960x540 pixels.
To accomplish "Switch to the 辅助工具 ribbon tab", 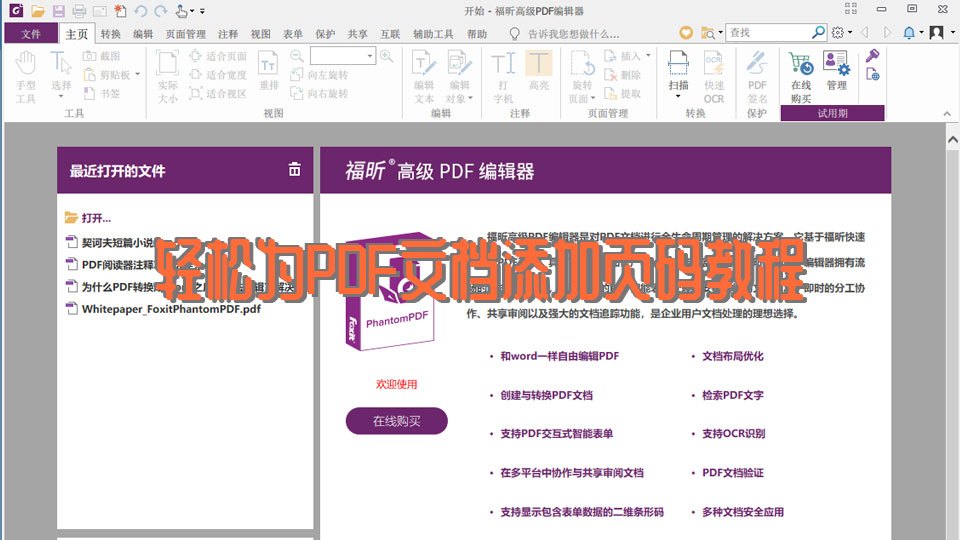I will pos(433,34).
